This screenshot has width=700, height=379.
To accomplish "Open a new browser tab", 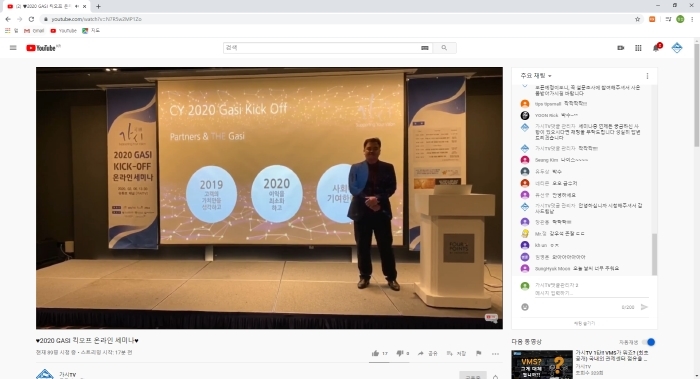I will tap(98, 6).
